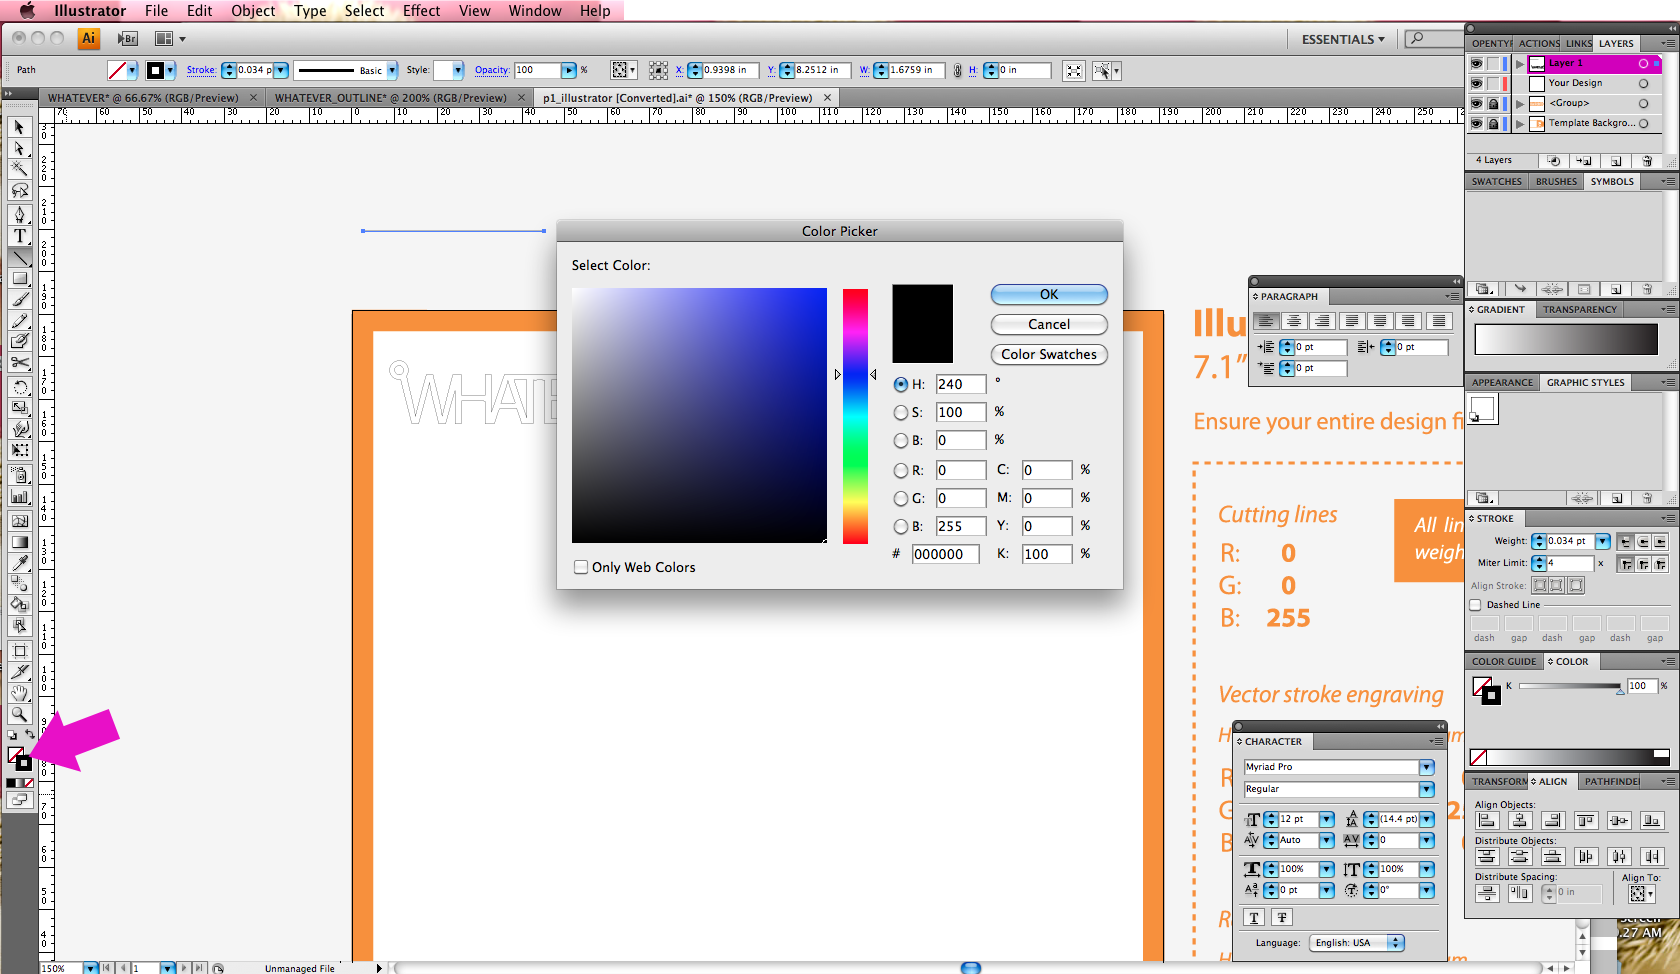The width and height of the screenshot is (1680, 974).
Task: Expand the Layer 1 disclosure triangle
Action: [x=1520, y=63]
